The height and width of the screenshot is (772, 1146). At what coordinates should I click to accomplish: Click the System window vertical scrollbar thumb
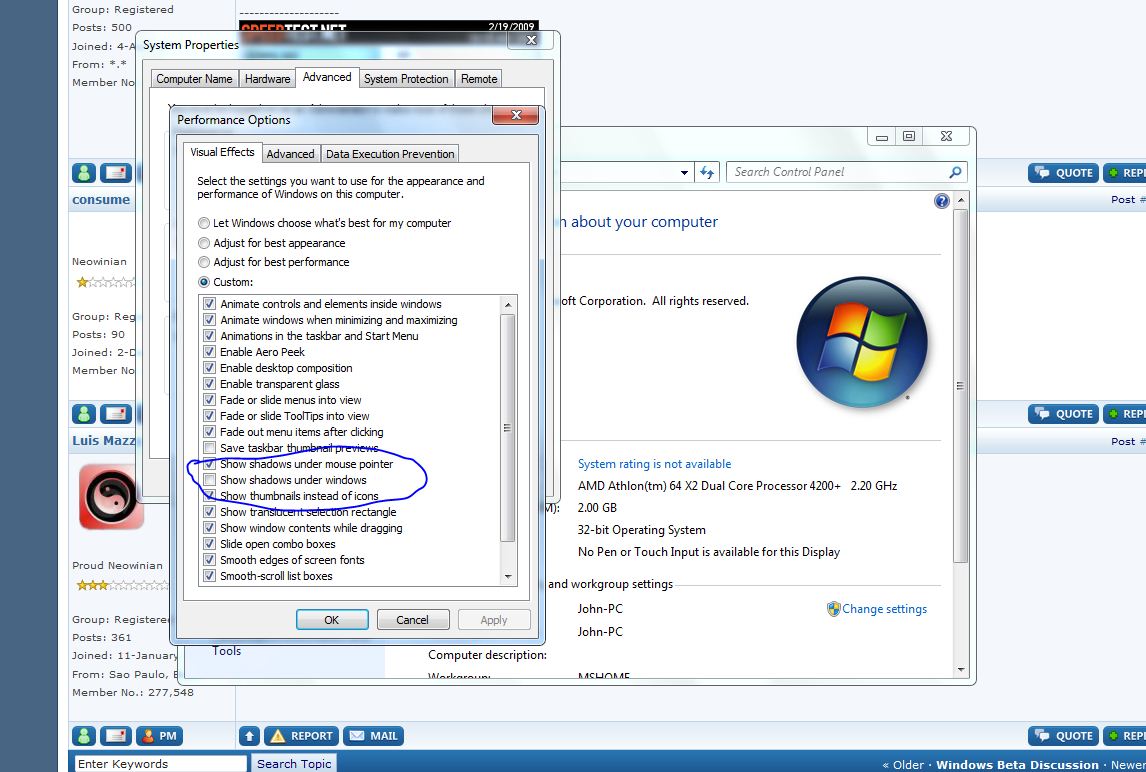[x=960, y=386]
